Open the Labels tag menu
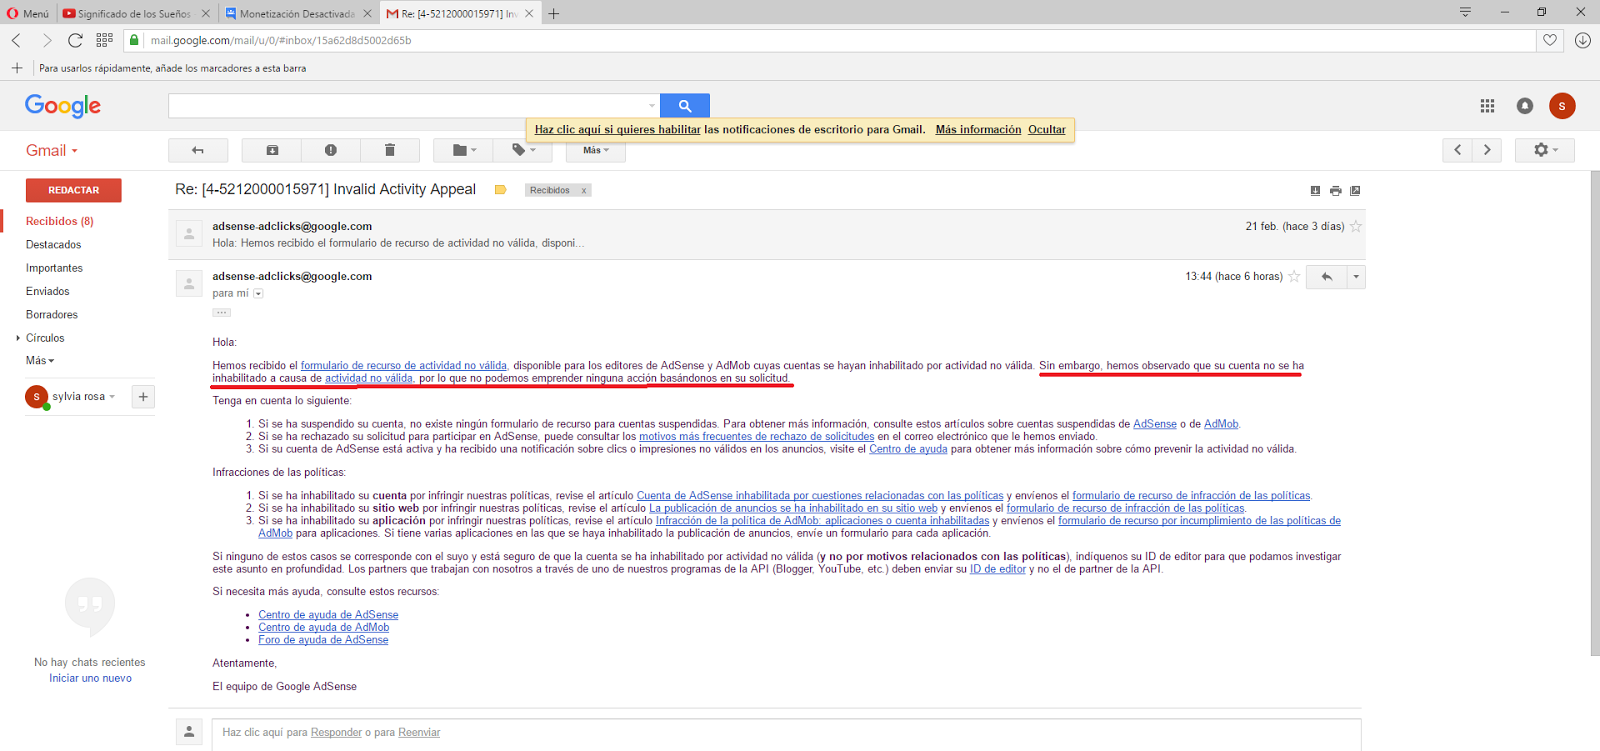Image resolution: width=1600 pixels, height=751 pixels. pyautogui.click(x=523, y=150)
